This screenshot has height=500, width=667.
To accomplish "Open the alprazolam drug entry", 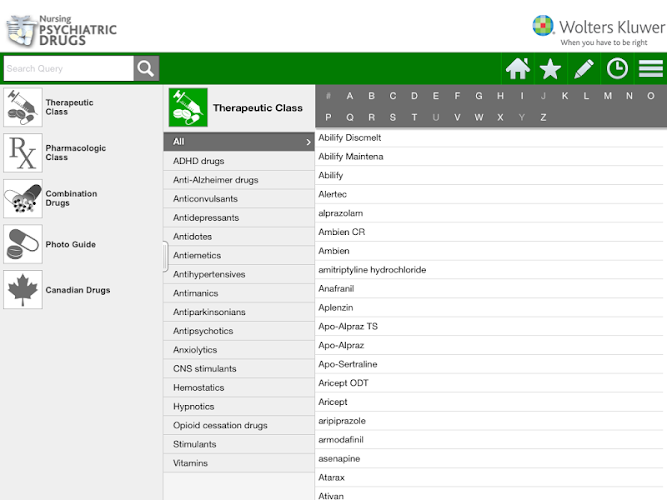I will pos(490,213).
